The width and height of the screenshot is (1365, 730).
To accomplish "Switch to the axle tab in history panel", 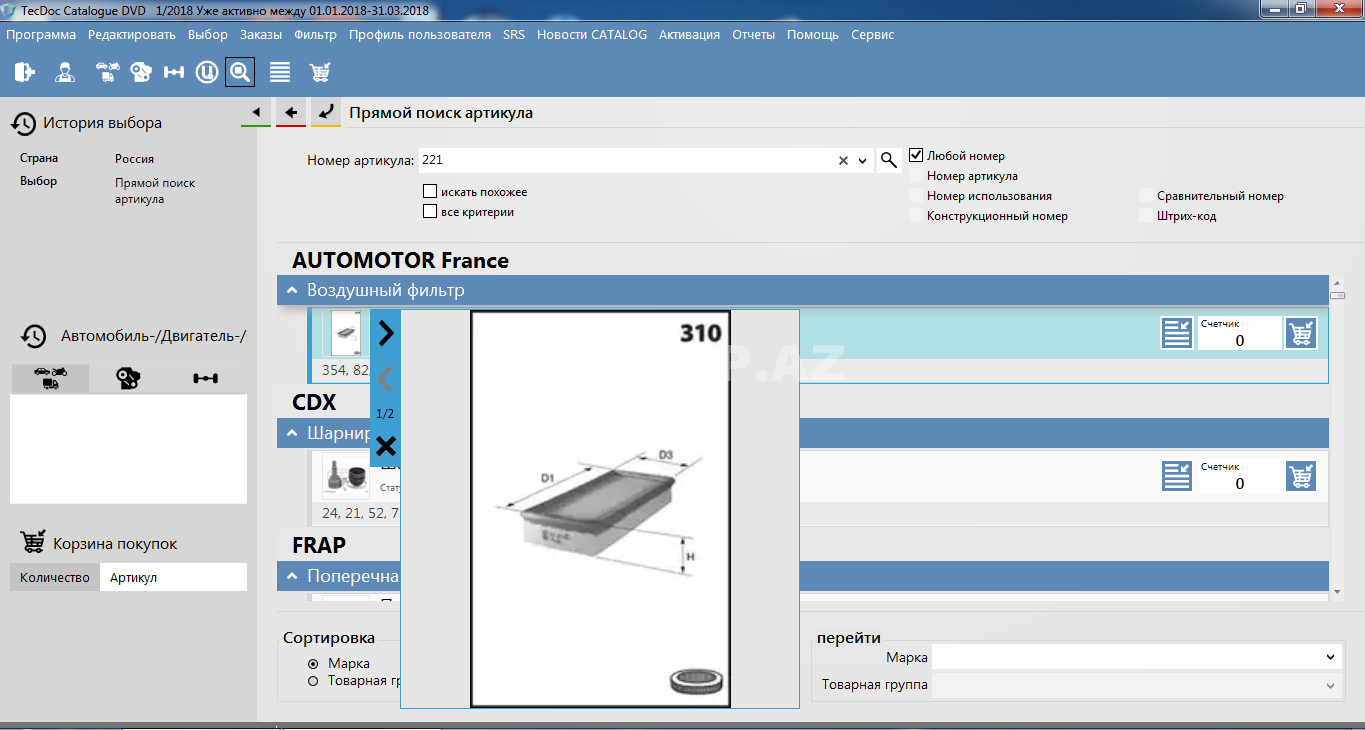I will [206, 378].
